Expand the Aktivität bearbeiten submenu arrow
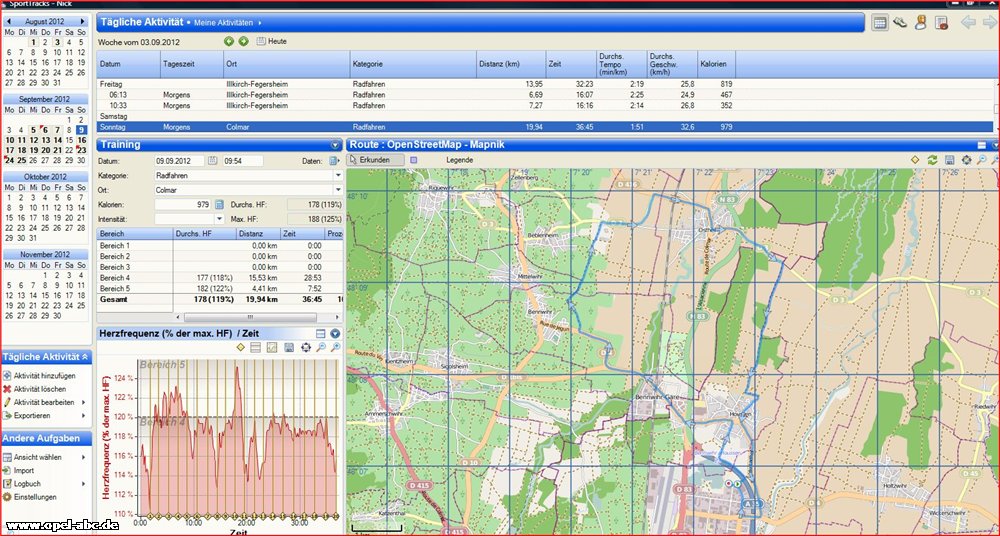1000x536 pixels. (84, 403)
